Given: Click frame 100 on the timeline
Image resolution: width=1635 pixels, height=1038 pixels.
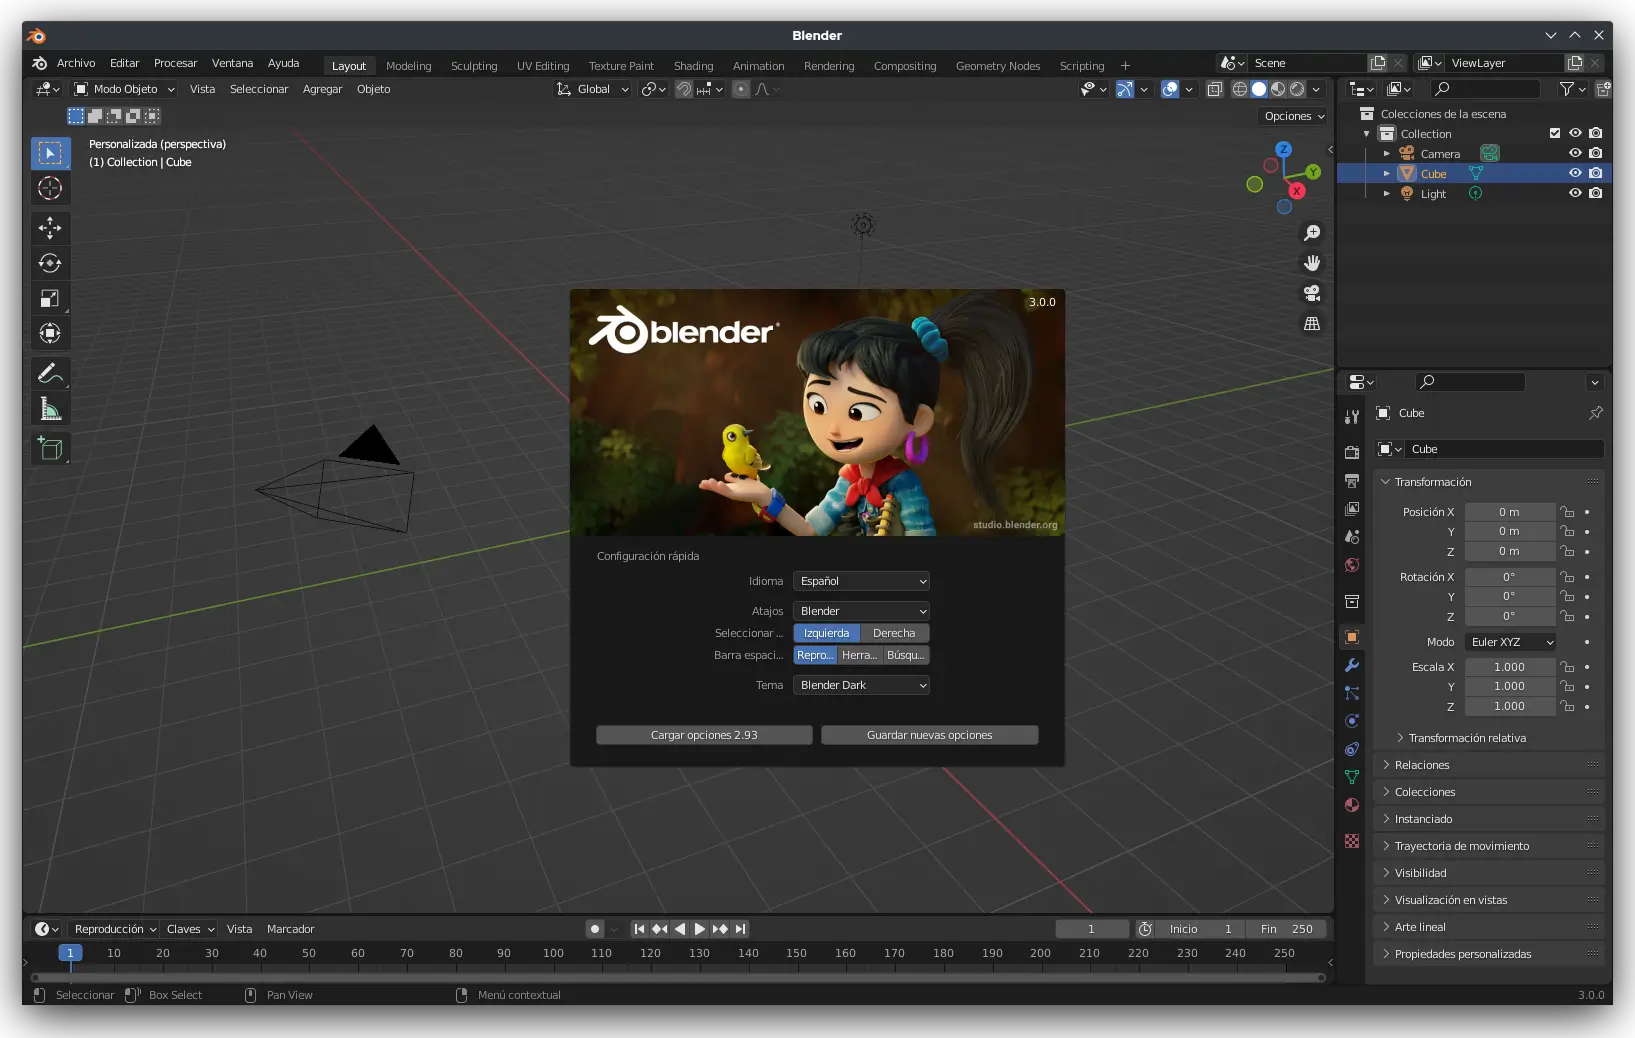Looking at the screenshot, I should click(x=553, y=953).
